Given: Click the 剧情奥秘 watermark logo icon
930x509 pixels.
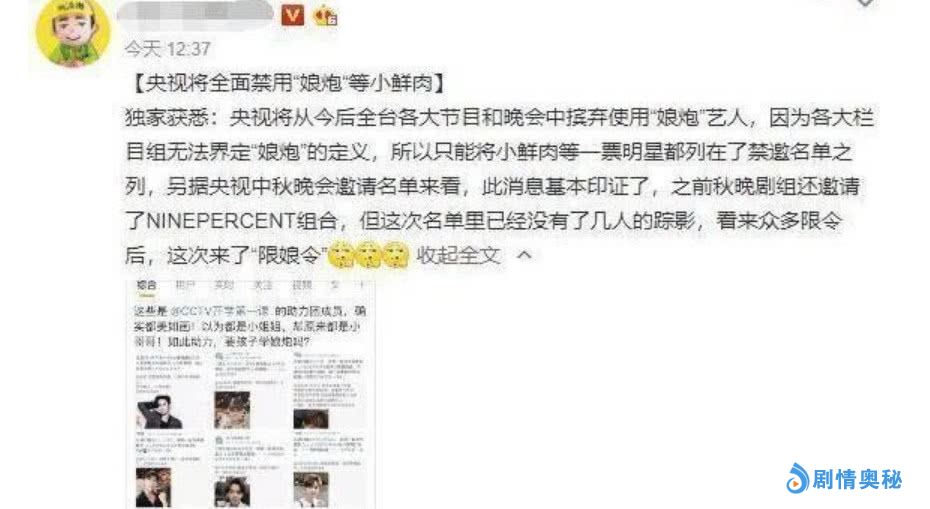Looking at the screenshot, I should tap(797, 478).
